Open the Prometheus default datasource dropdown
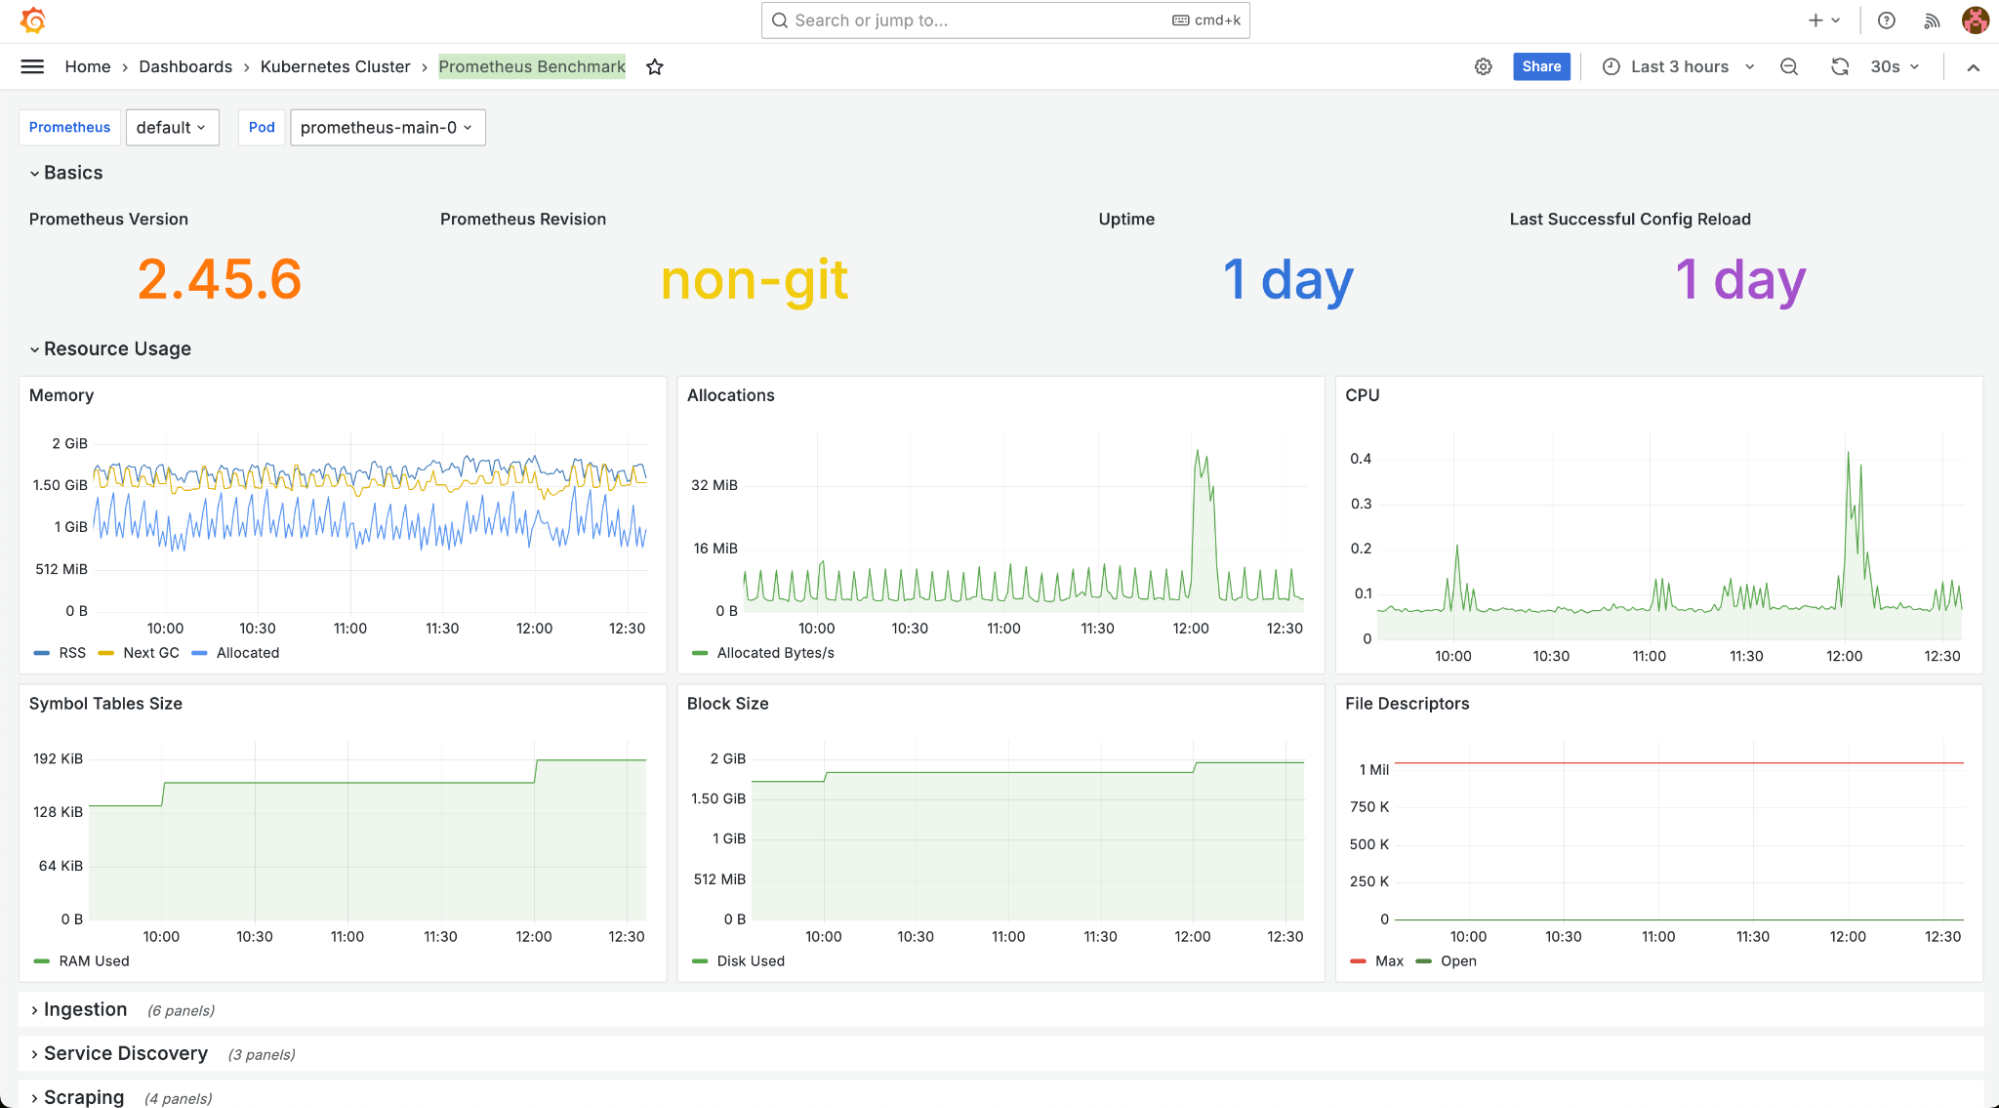The image size is (1999, 1108). 171,128
